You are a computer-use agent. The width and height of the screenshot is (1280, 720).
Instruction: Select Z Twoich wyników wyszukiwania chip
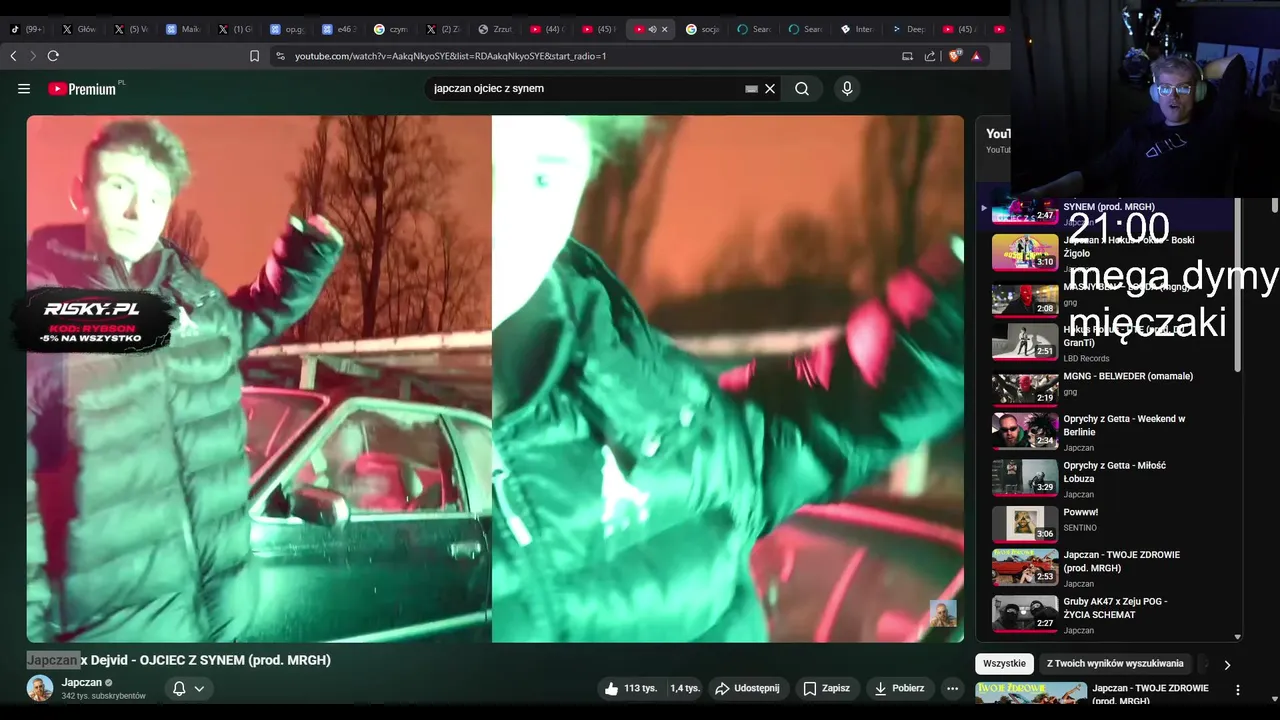tap(1115, 664)
